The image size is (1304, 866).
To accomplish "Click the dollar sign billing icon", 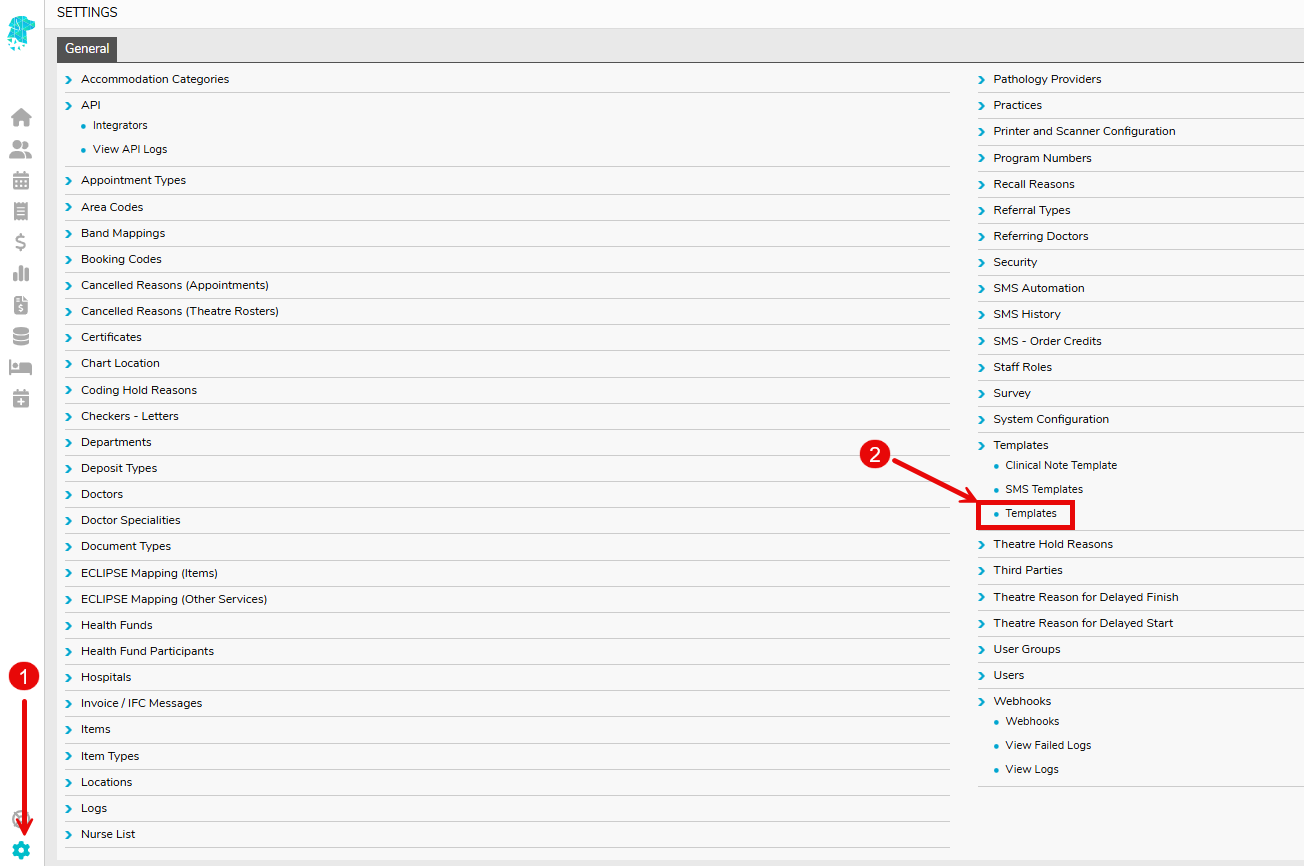I will coord(21,242).
